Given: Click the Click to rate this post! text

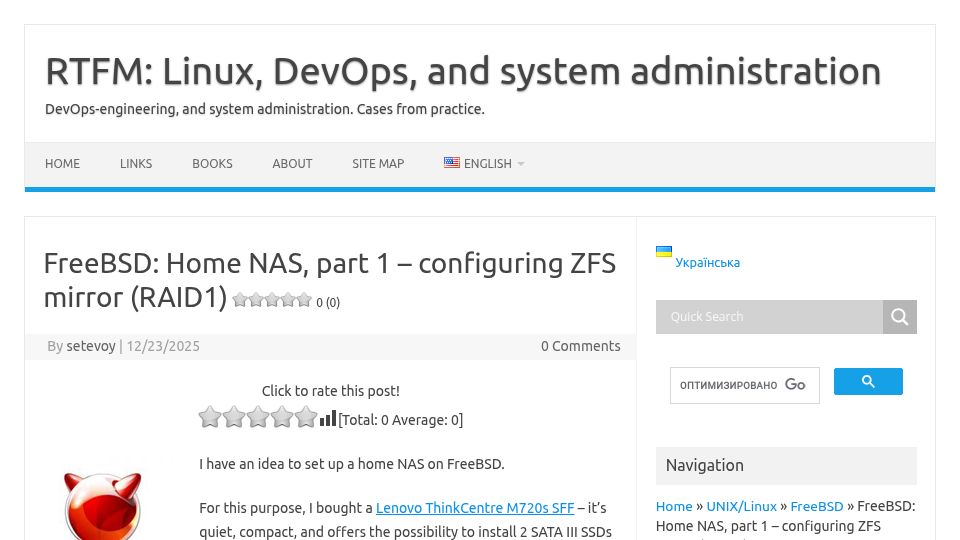Looking at the screenshot, I should [331, 391].
